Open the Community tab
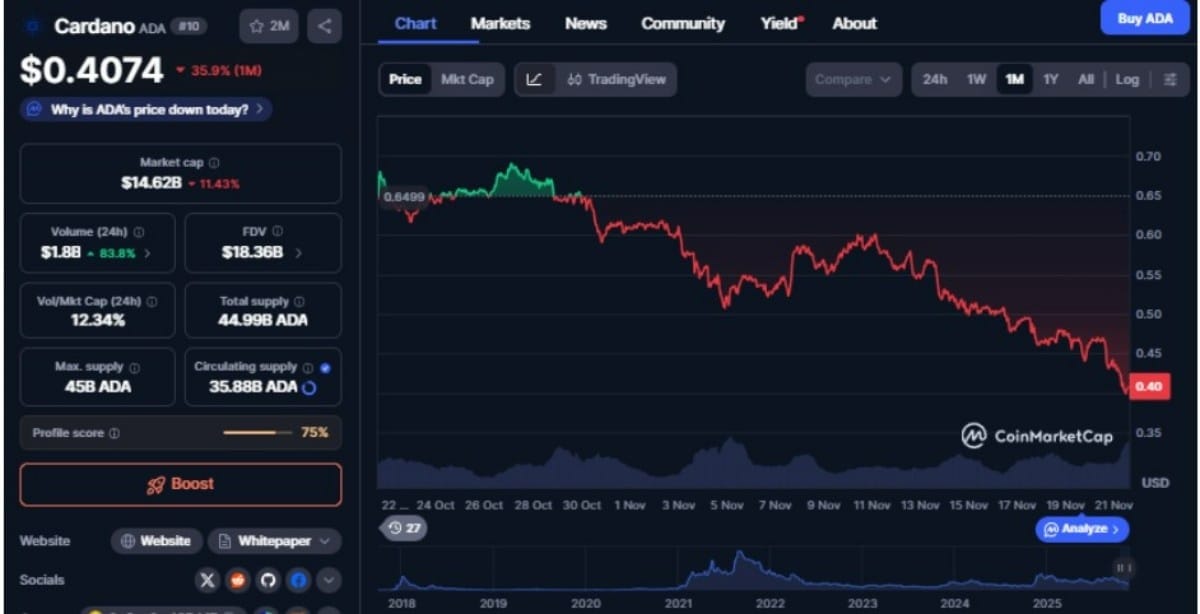This screenshot has height=614, width=1200. (x=683, y=23)
